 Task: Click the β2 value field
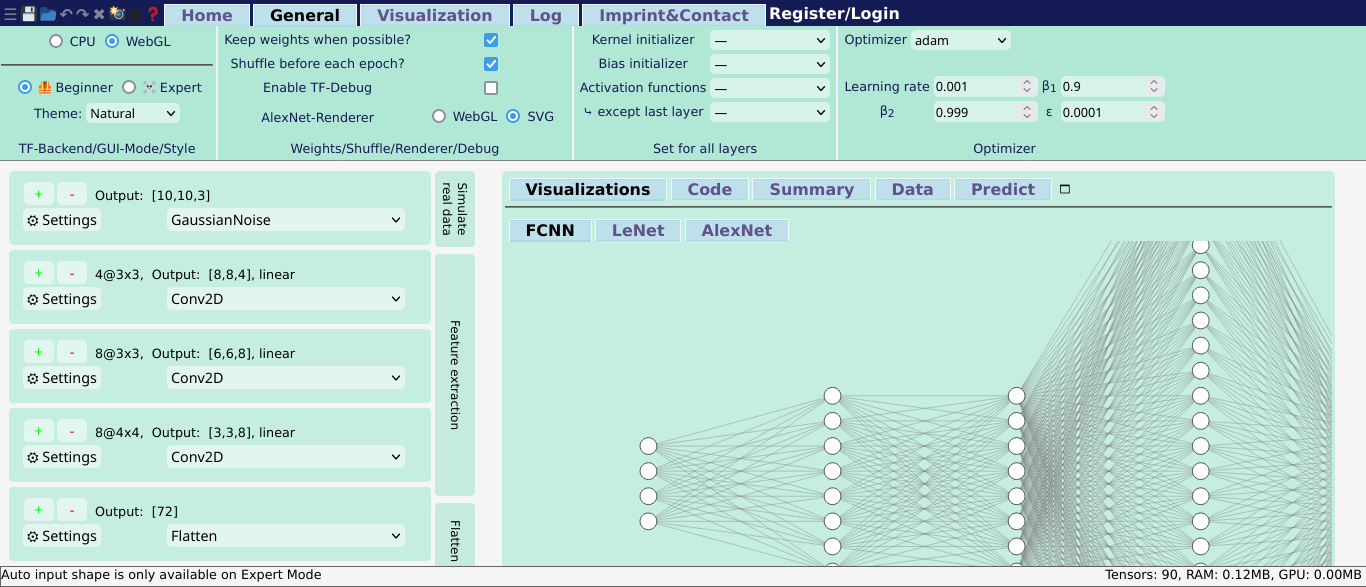[984, 112]
